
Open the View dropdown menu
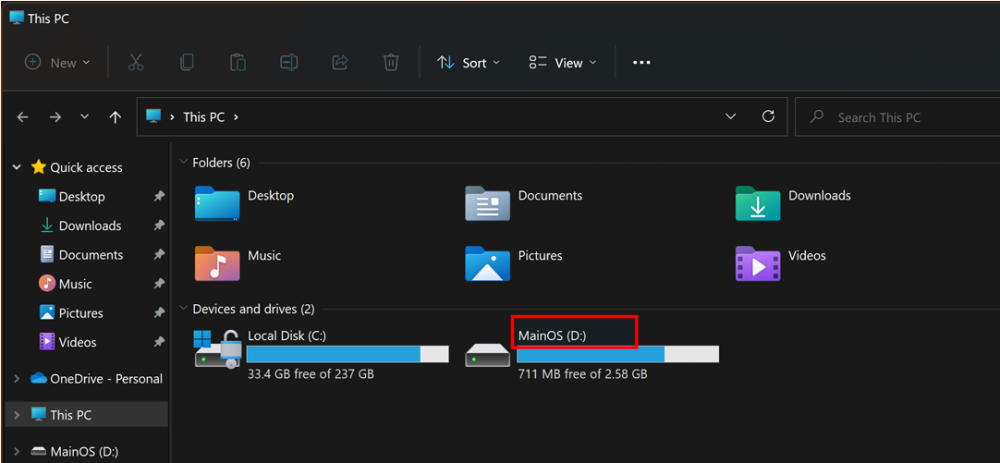[x=562, y=62]
